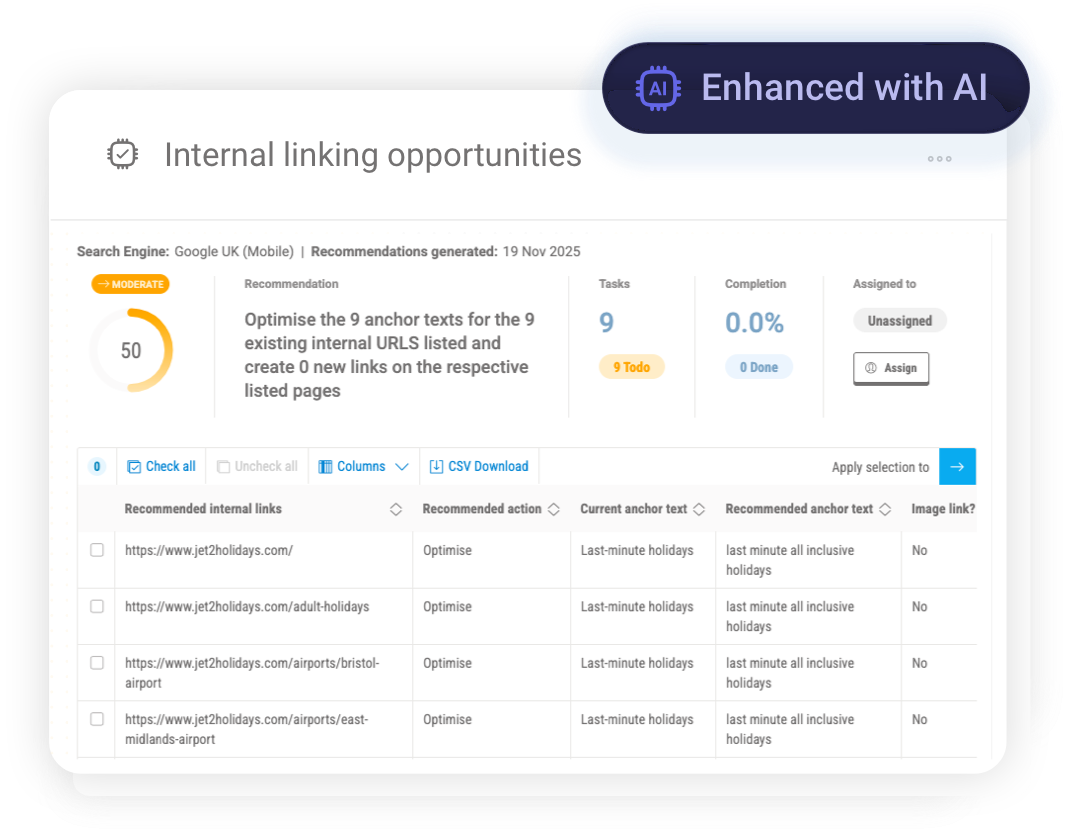
Task: Click the person icon inside the Assign button
Action: pyautogui.click(x=872, y=368)
